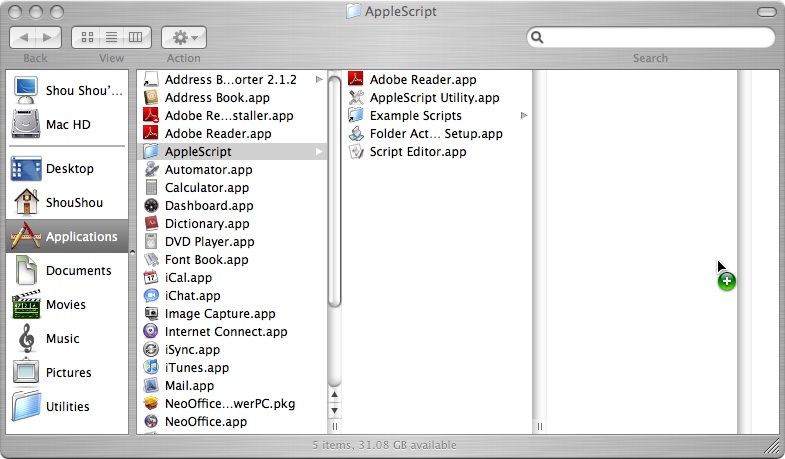Switch to list view

click(x=111, y=38)
